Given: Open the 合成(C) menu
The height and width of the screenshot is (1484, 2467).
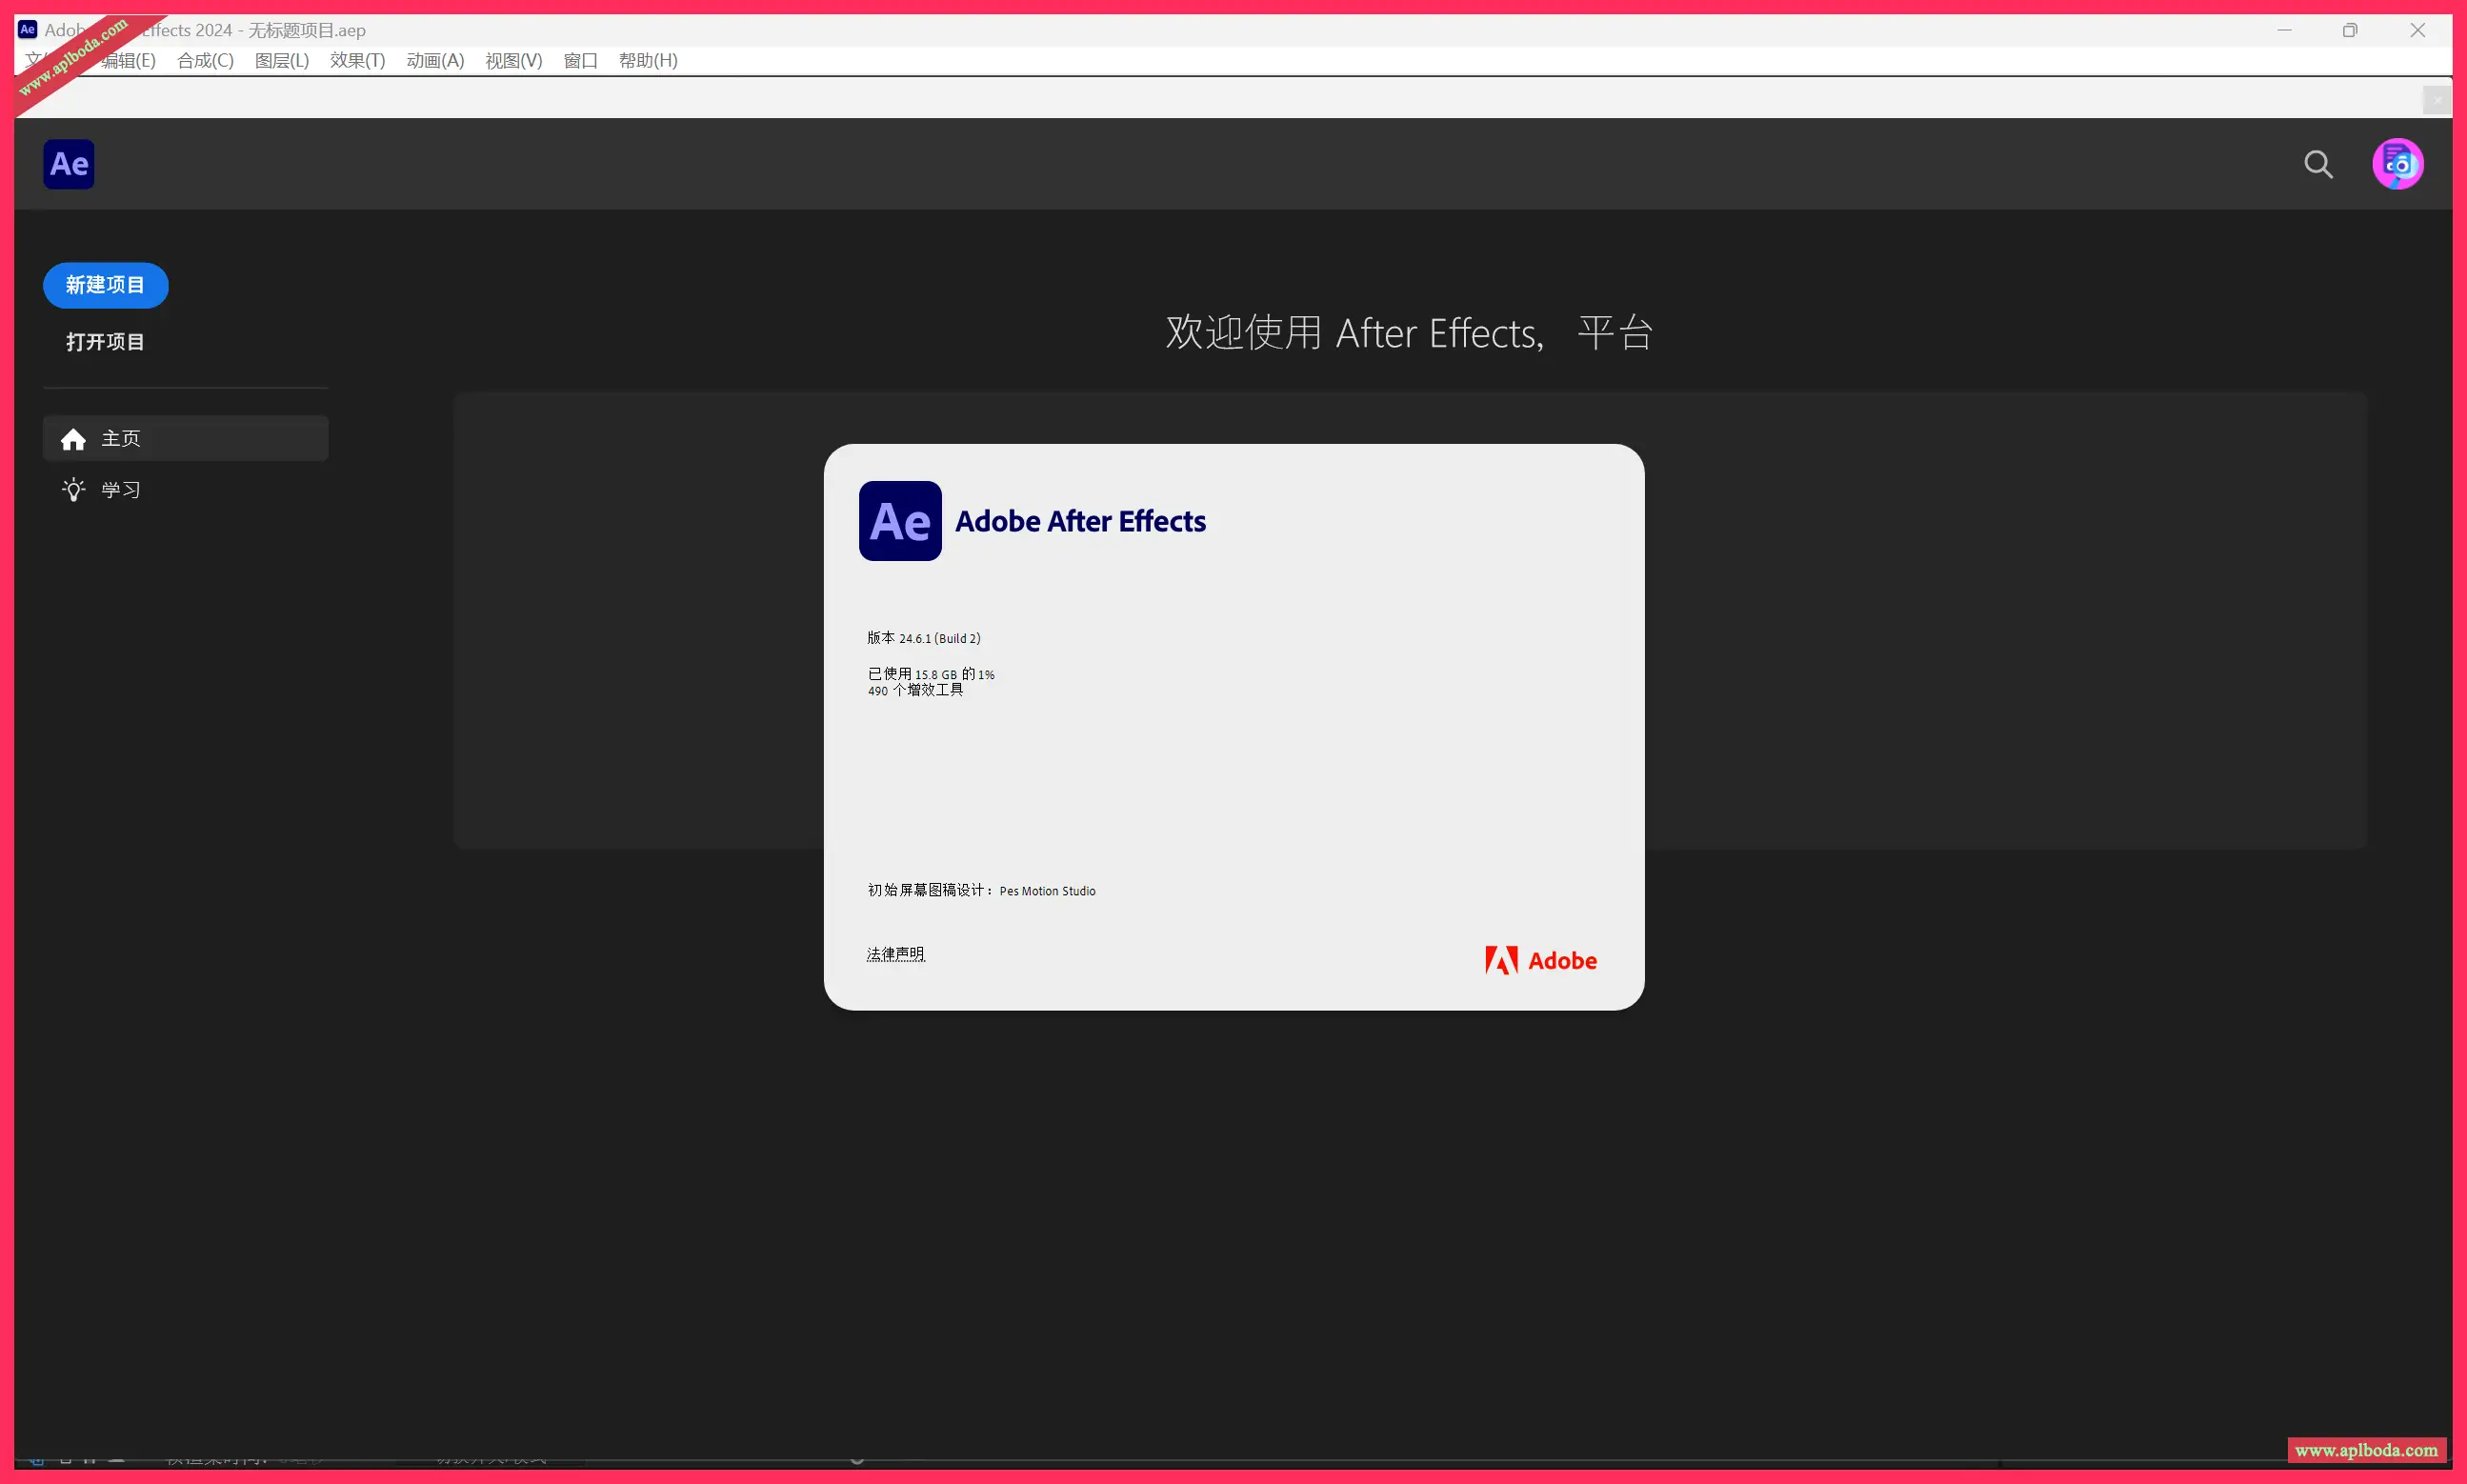Looking at the screenshot, I should click(206, 61).
